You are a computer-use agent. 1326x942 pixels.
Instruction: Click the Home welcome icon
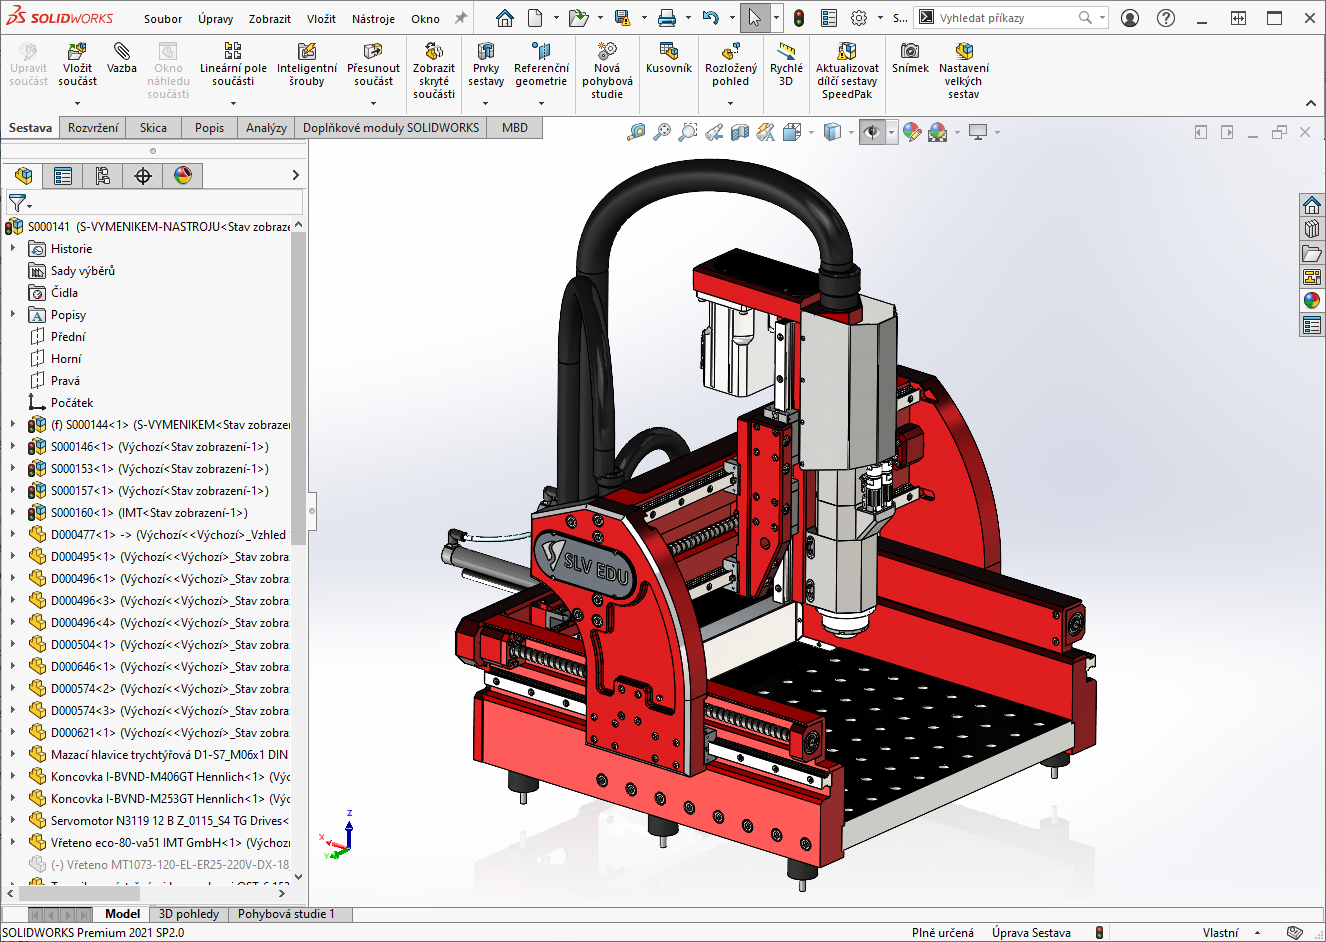tap(505, 18)
